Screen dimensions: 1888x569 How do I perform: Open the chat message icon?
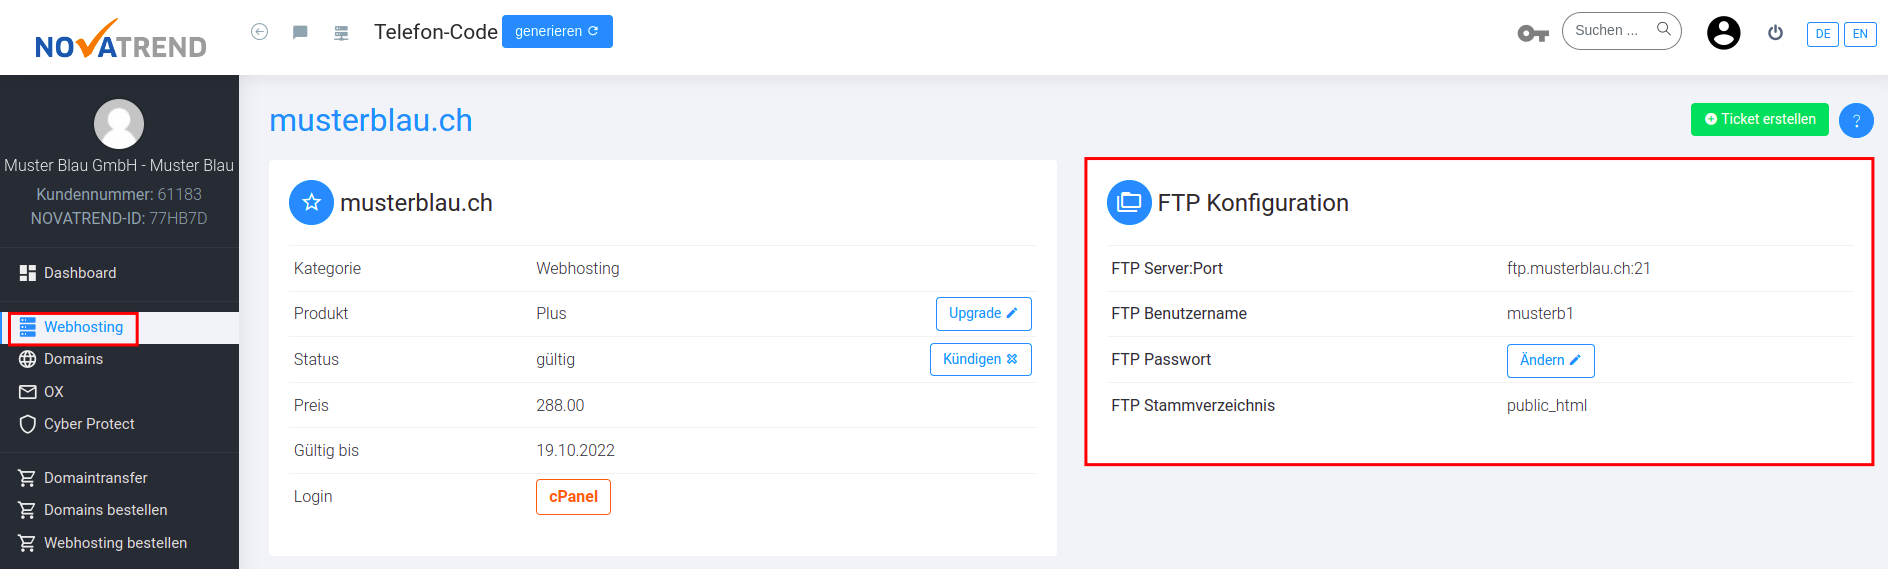click(x=300, y=32)
